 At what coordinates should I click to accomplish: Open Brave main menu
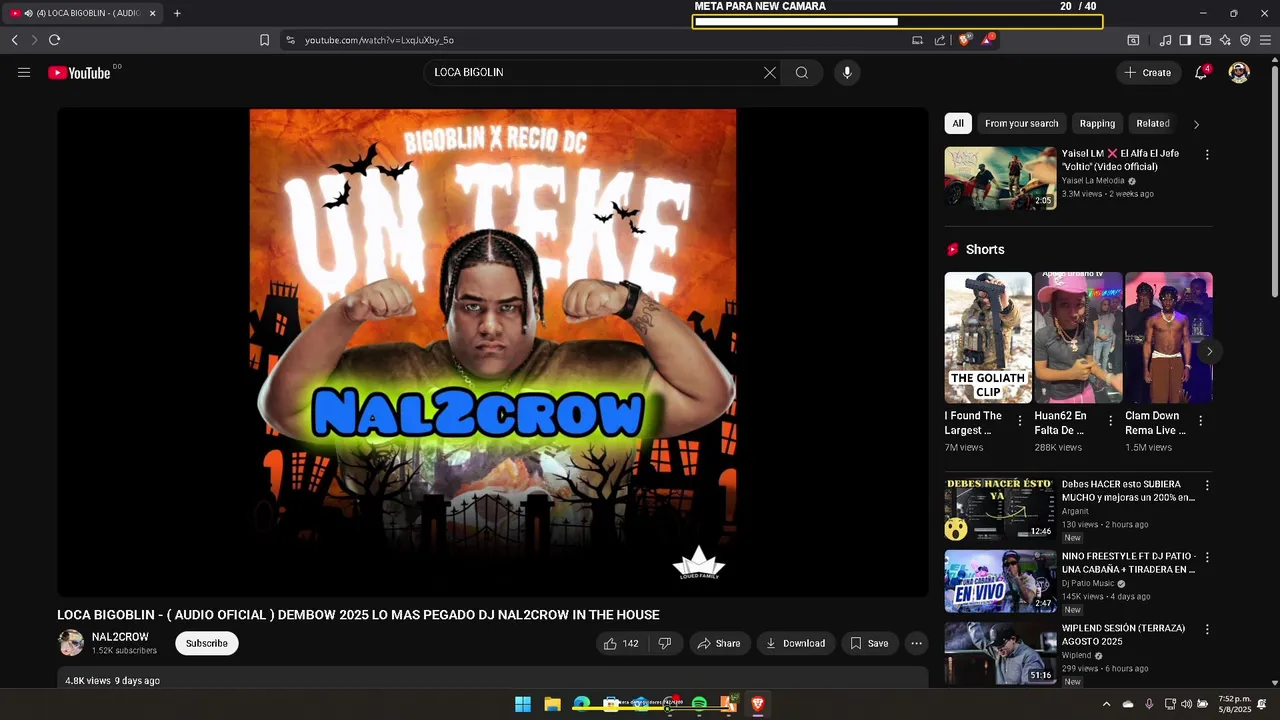[x=1265, y=40]
